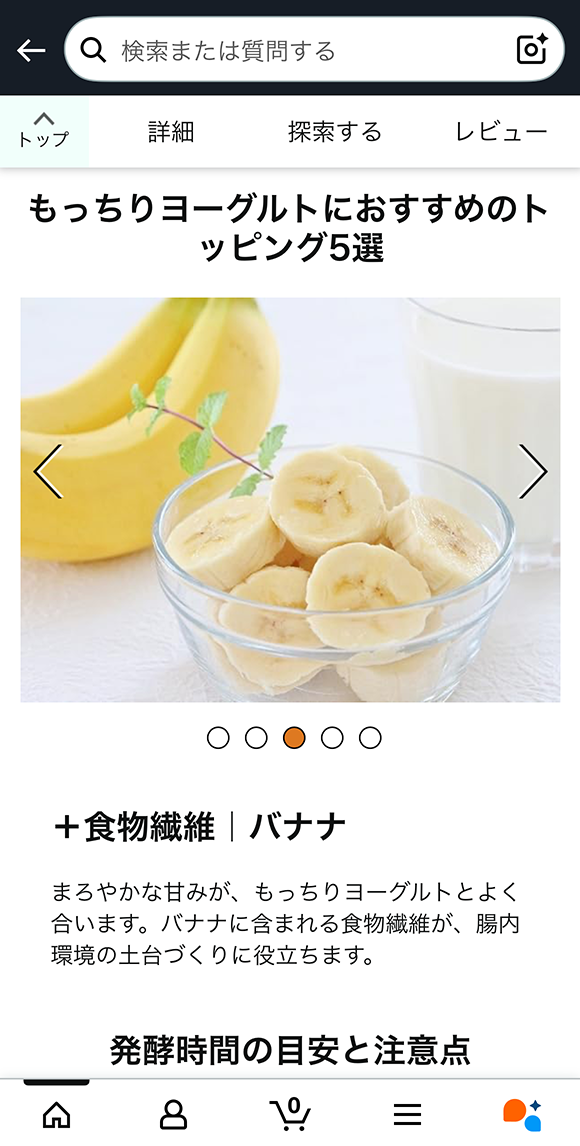This screenshot has height=1146, width=580.
Task: Select the first carousel dot
Action: (x=218, y=737)
